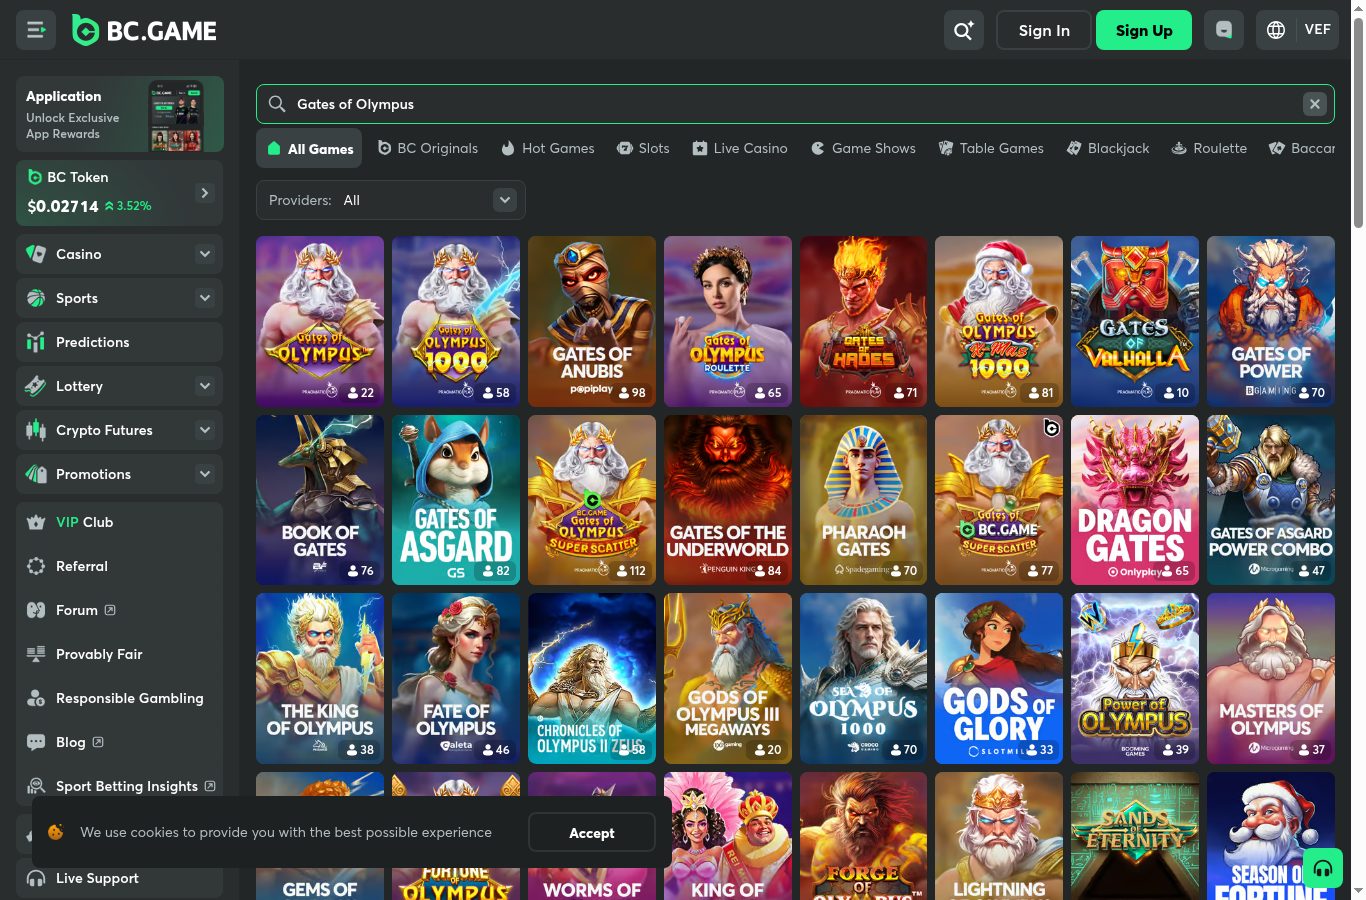Expand the Crypto Futures submenu chevron

[205, 430]
